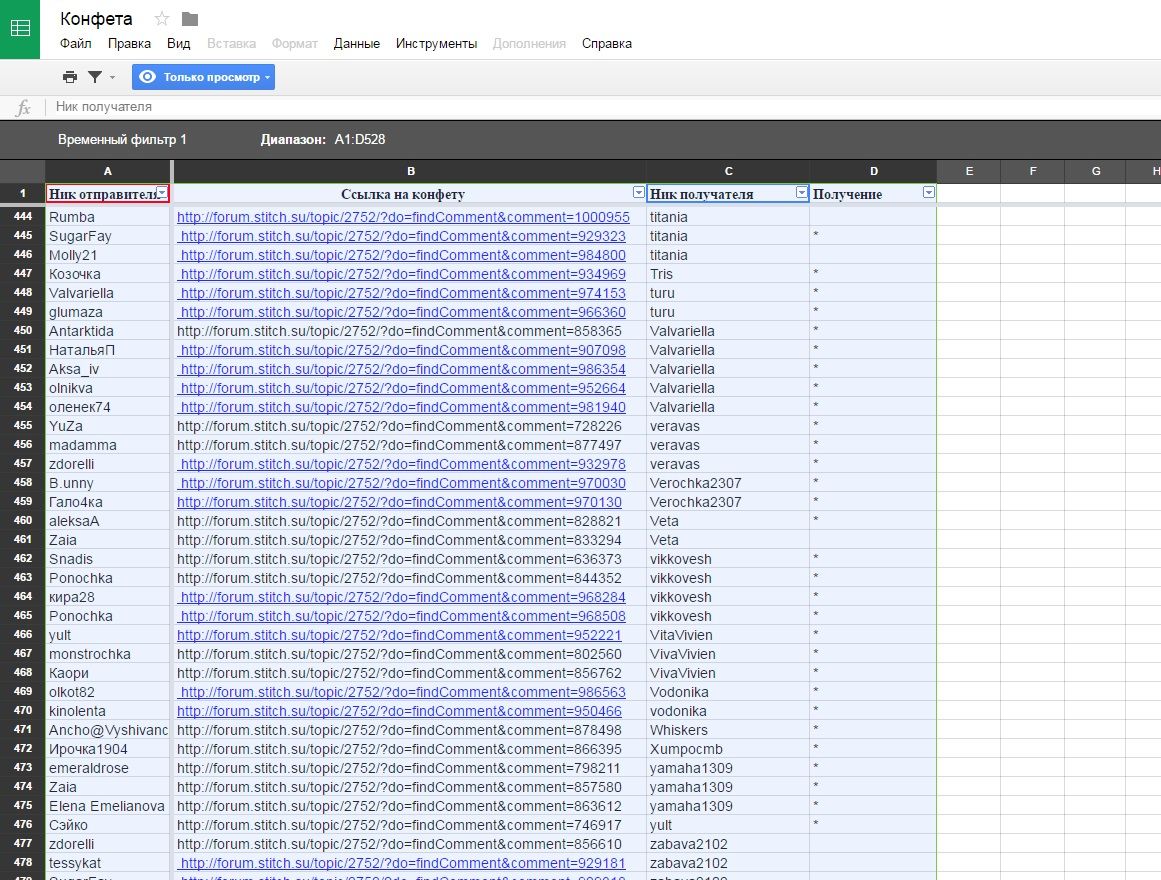
Task: Click the green Google Sheets home icon
Action: pos(20,29)
